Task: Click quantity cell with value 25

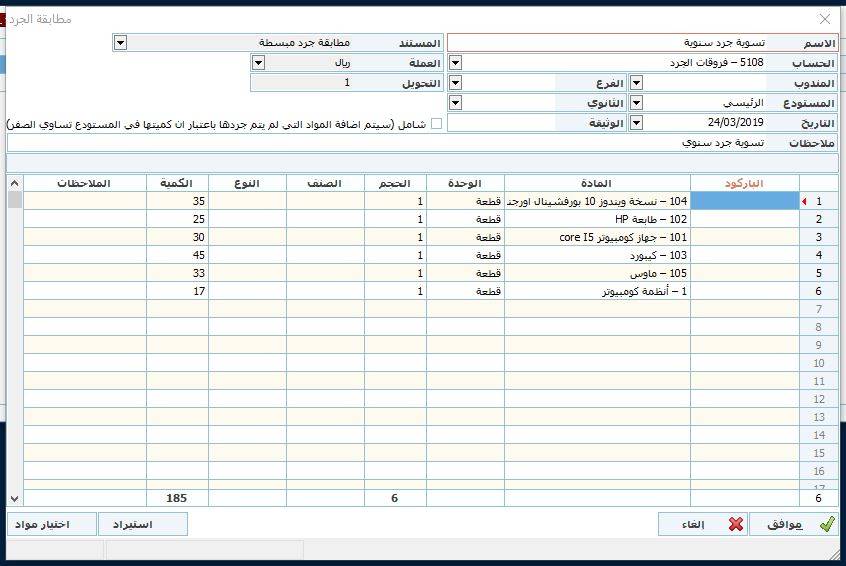Action: (x=177, y=219)
